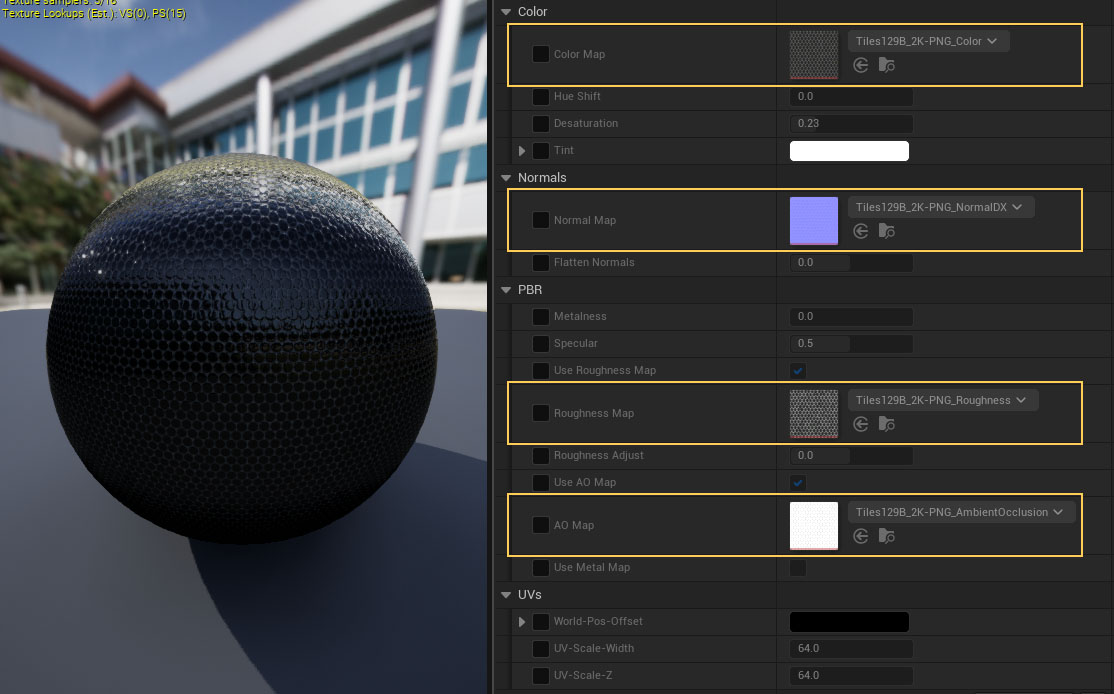The image size is (1114, 694).
Task: Click the Texture Lookups stats text
Action: point(94,13)
